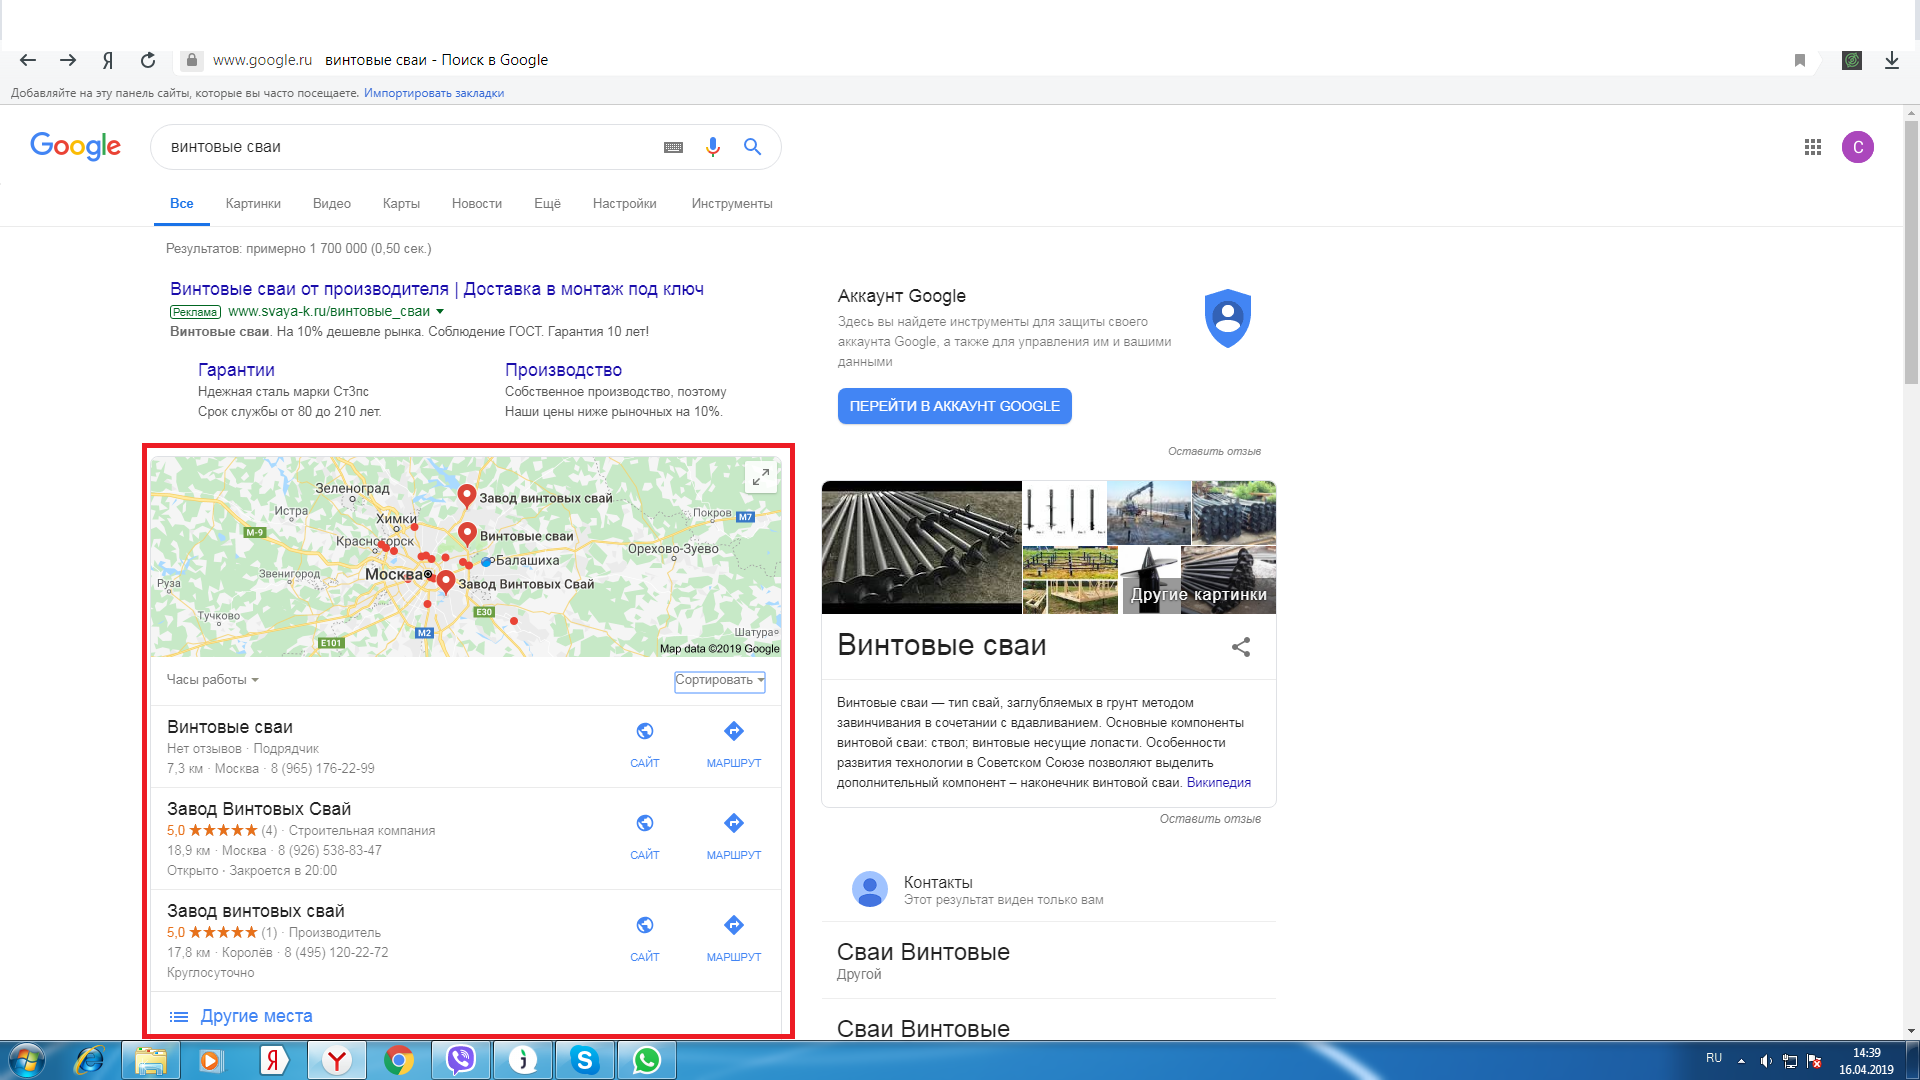
Task: Open Skype from the taskbar
Action: click(585, 1060)
